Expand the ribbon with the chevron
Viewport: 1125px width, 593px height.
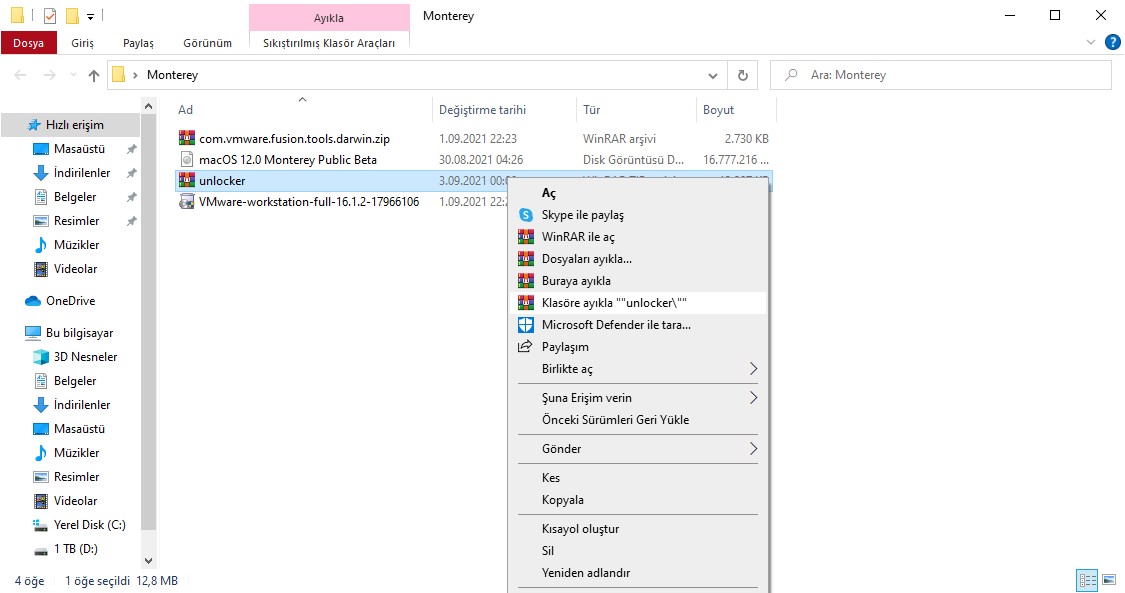point(1091,42)
